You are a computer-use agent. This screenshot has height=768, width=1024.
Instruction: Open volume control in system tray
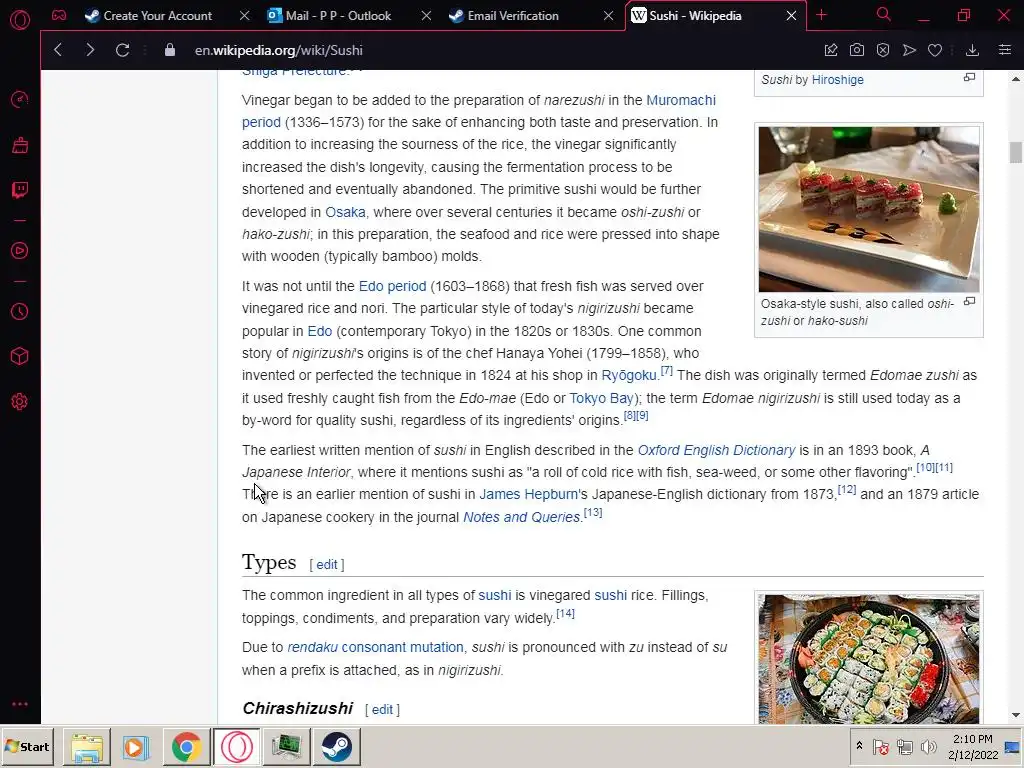[927, 746]
